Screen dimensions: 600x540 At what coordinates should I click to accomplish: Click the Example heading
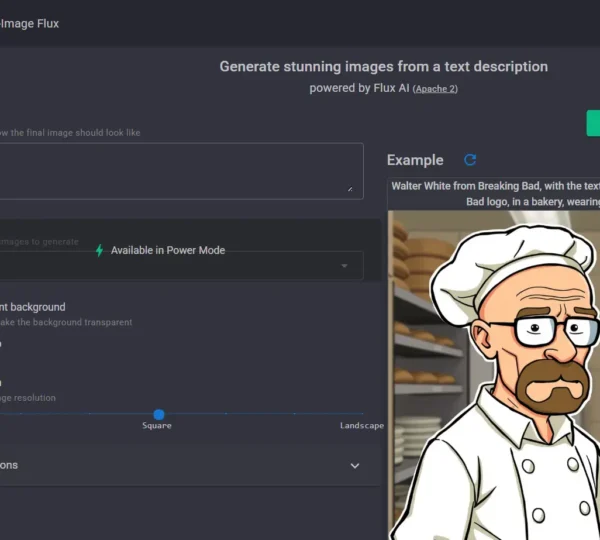coord(415,160)
